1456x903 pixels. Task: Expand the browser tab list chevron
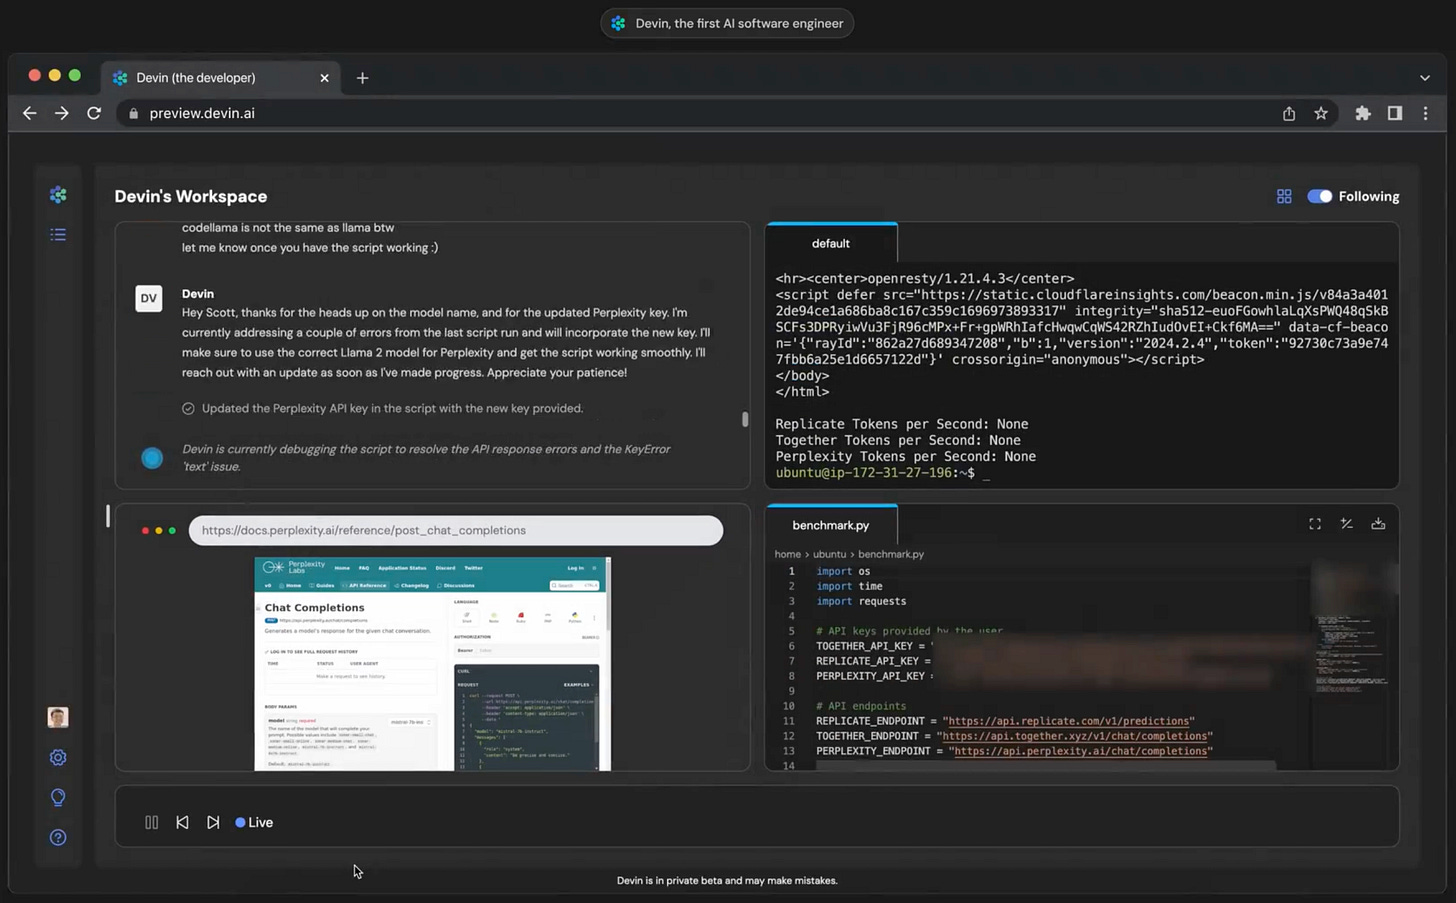coord(1425,78)
